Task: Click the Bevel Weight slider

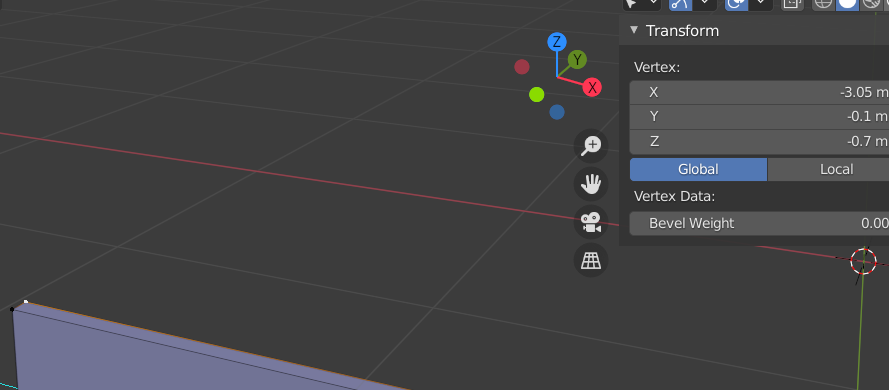Action: tap(759, 223)
